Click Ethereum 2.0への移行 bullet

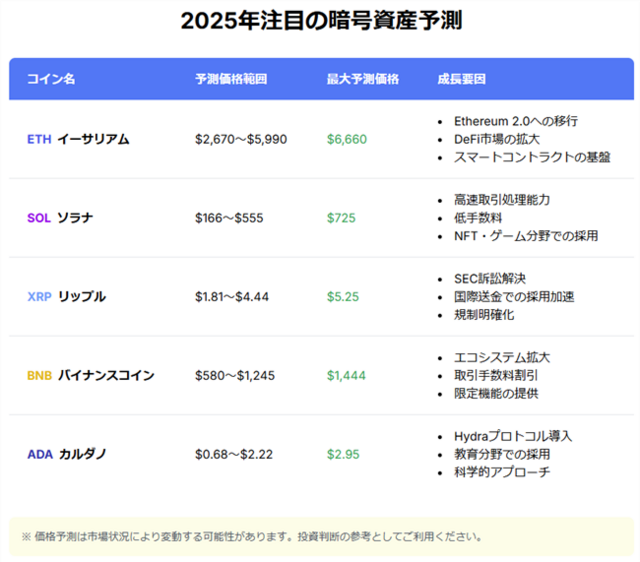point(516,121)
